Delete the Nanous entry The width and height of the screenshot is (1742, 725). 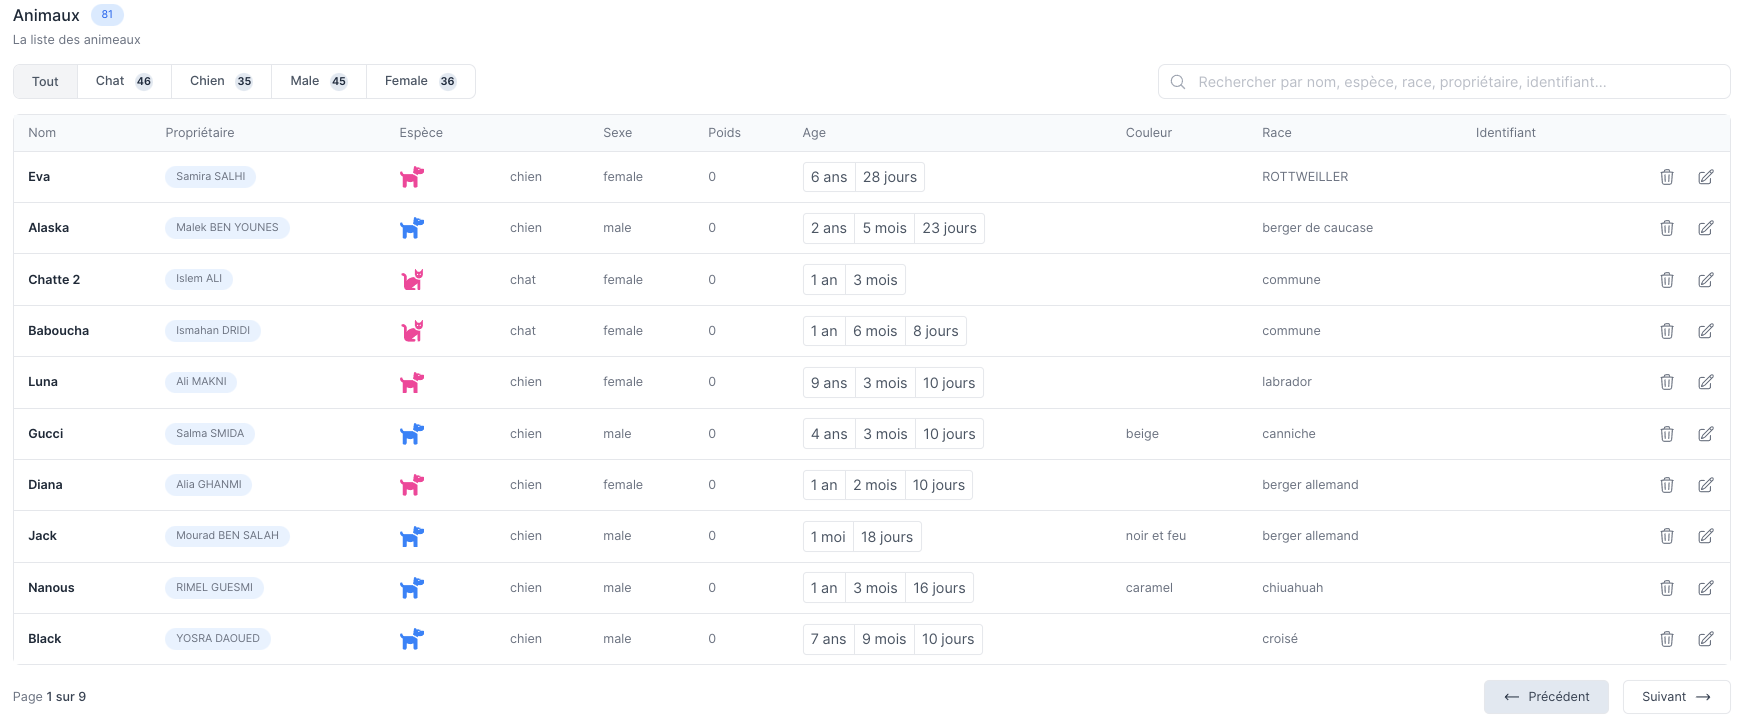(1666, 588)
